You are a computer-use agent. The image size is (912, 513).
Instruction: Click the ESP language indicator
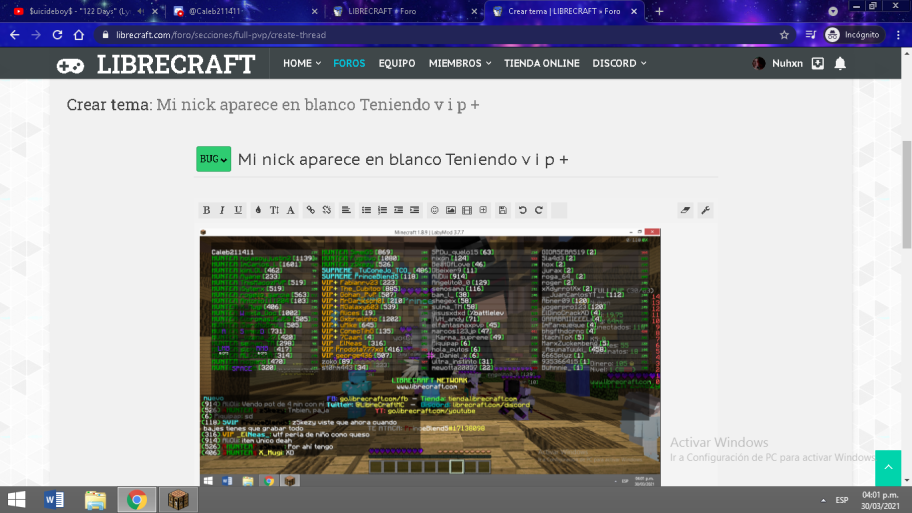[x=841, y=500]
